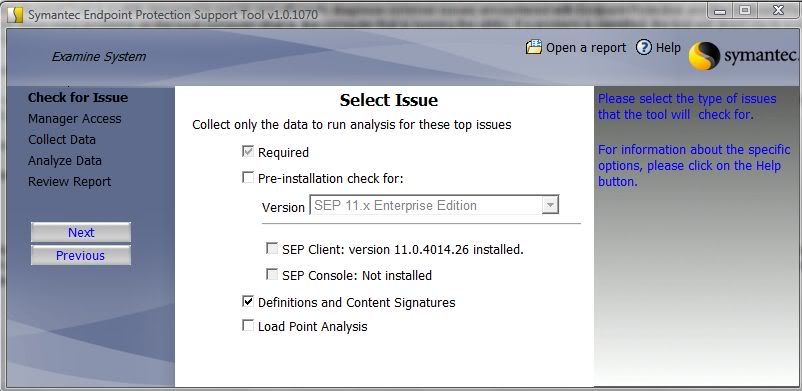Screen dimensions: 802x391
Task: Toggle the Required checkbox
Action: [x=248, y=151]
